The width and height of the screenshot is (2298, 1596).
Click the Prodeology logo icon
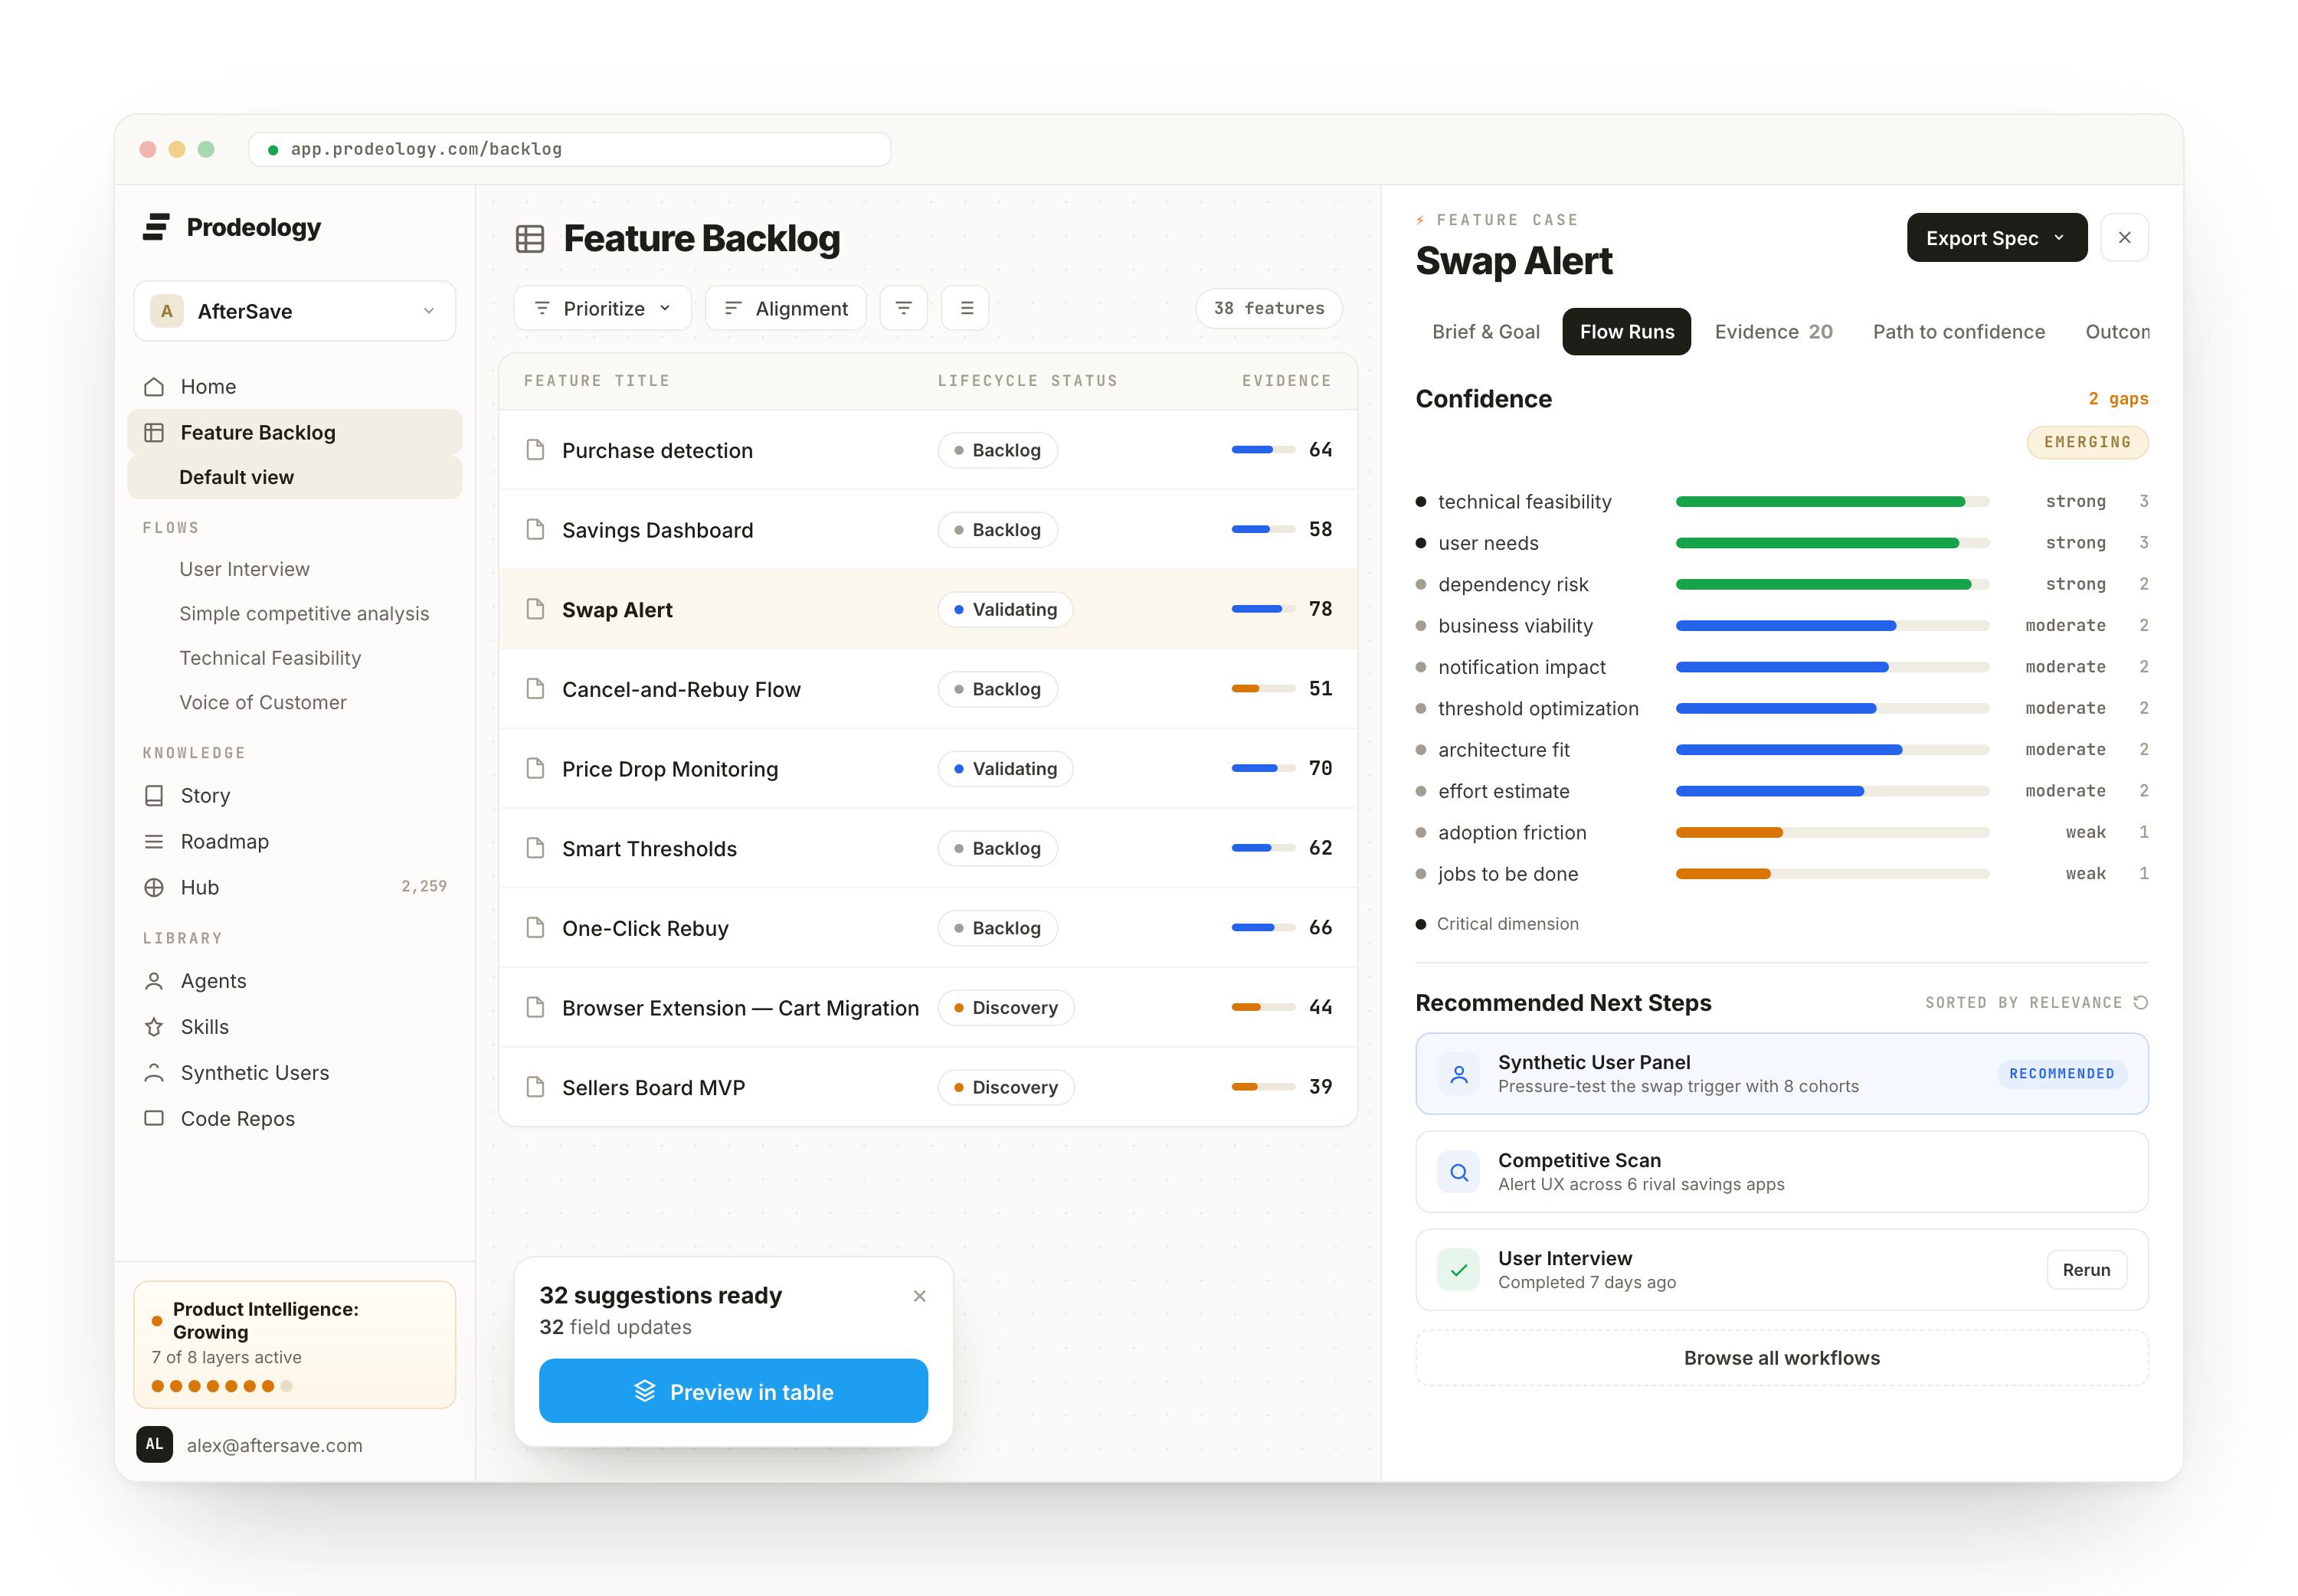tap(156, 227)
